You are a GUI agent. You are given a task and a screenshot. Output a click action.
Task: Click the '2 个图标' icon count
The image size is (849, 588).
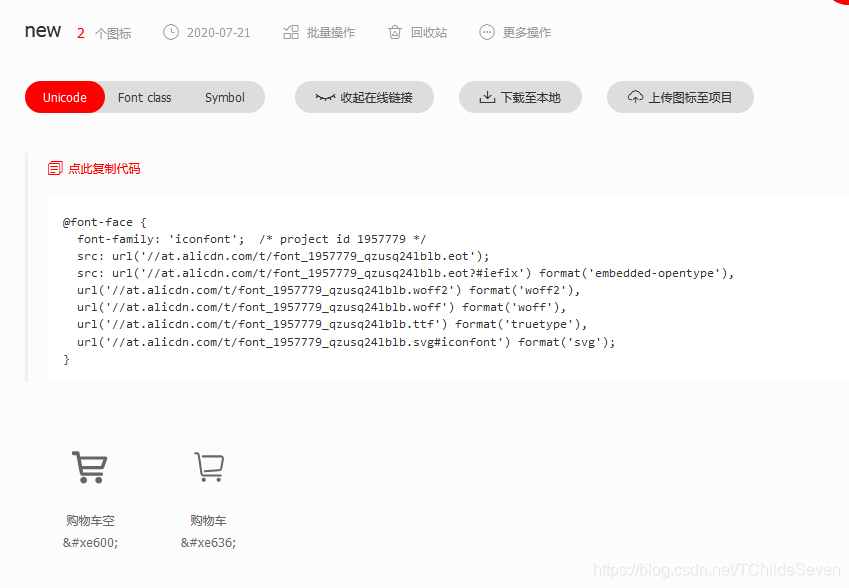[x=104, y=34]
